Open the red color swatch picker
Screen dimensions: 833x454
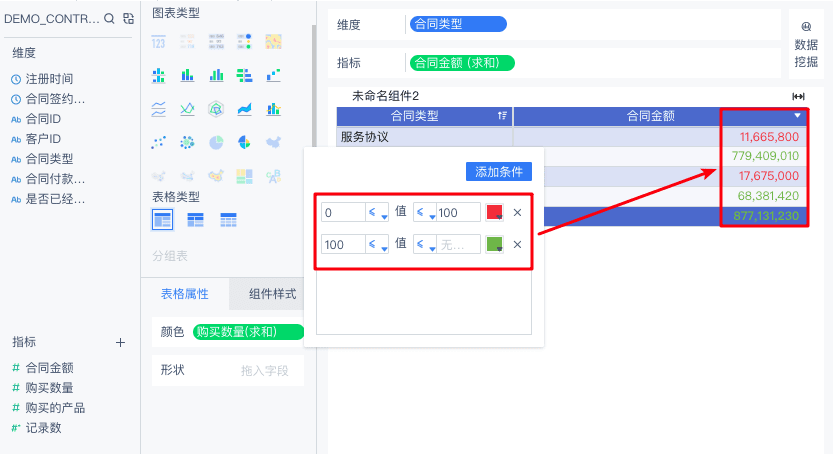click(495, 212)
